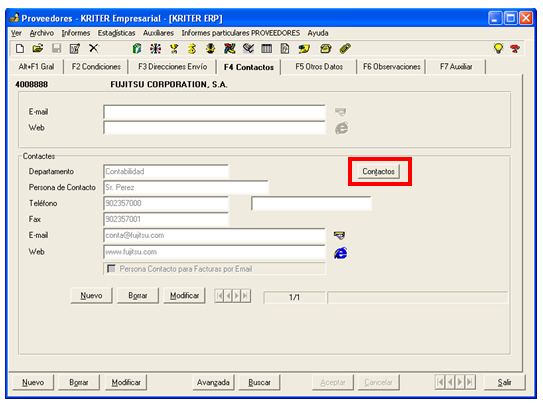Click the edit record notepad toolbar icon

75,48
